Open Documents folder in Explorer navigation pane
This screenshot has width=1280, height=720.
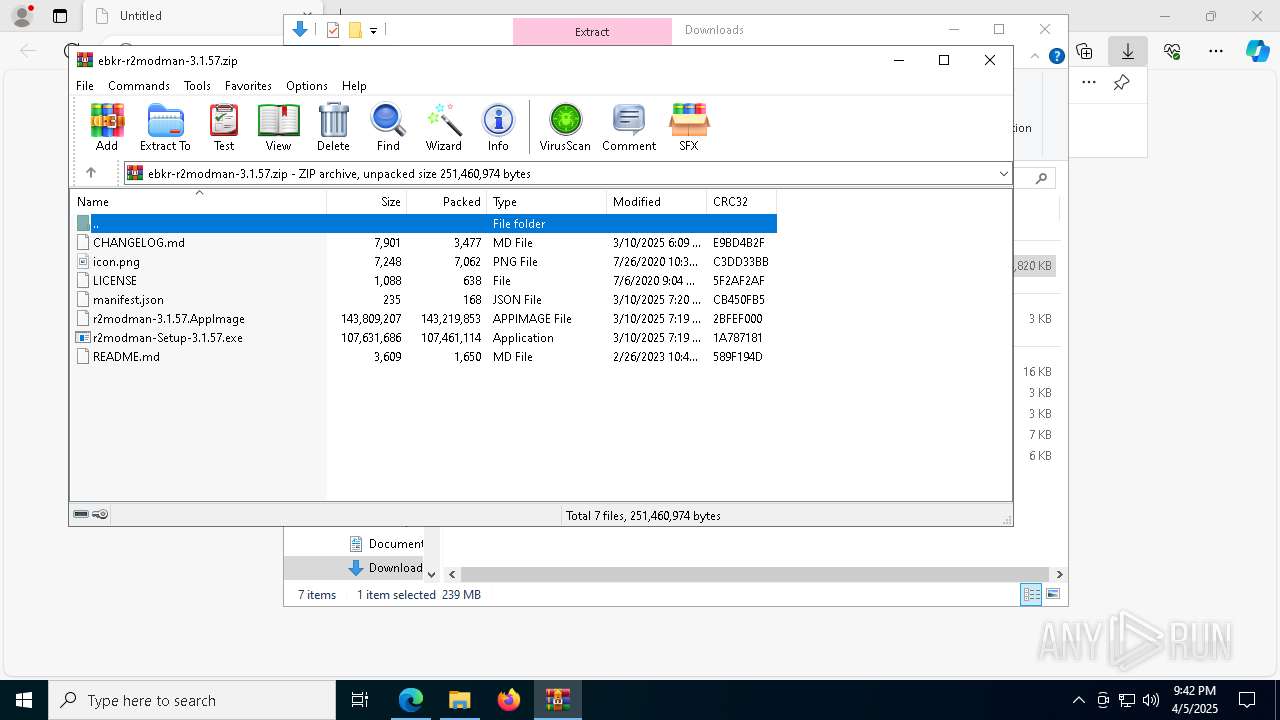coord(386,544)
